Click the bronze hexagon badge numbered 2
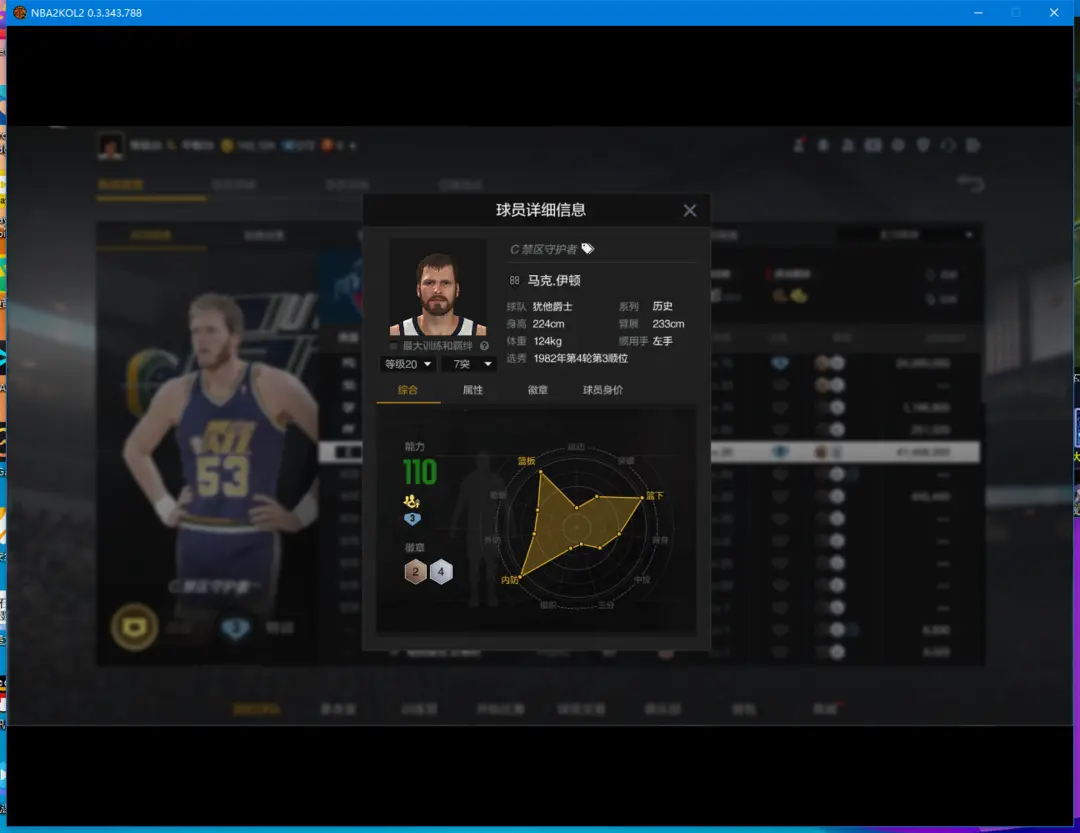 [x=415, y=572]
